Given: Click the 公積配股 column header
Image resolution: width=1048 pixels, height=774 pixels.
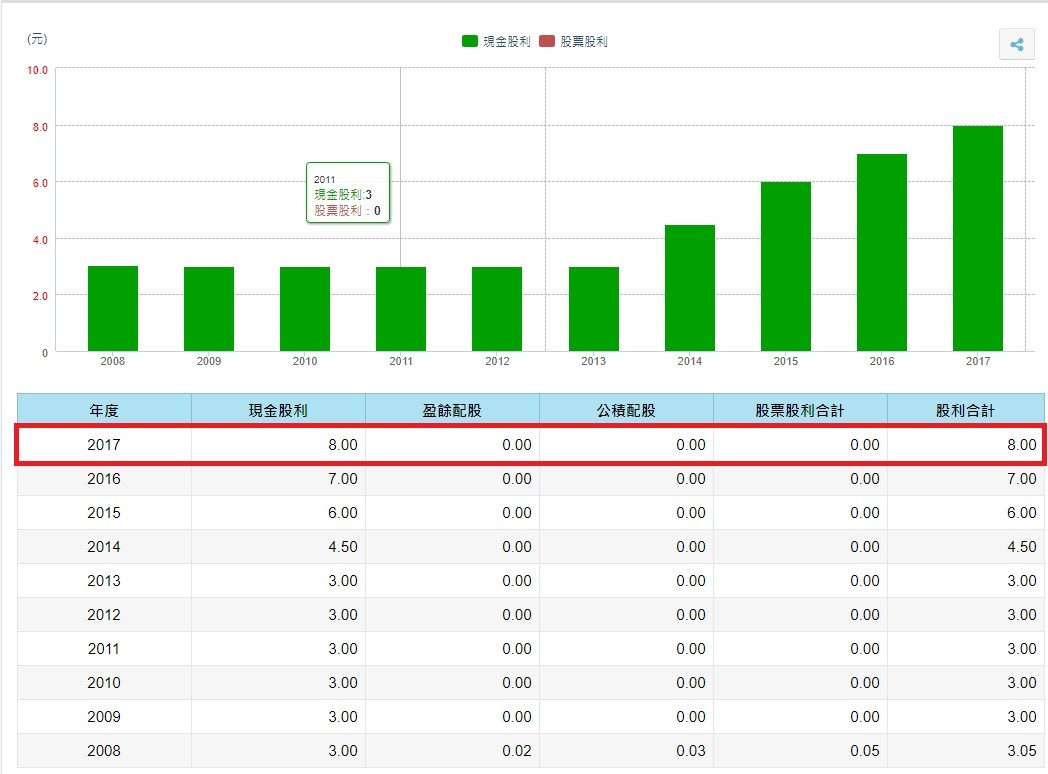Looking at the screenshot, I should click(626, 410).
